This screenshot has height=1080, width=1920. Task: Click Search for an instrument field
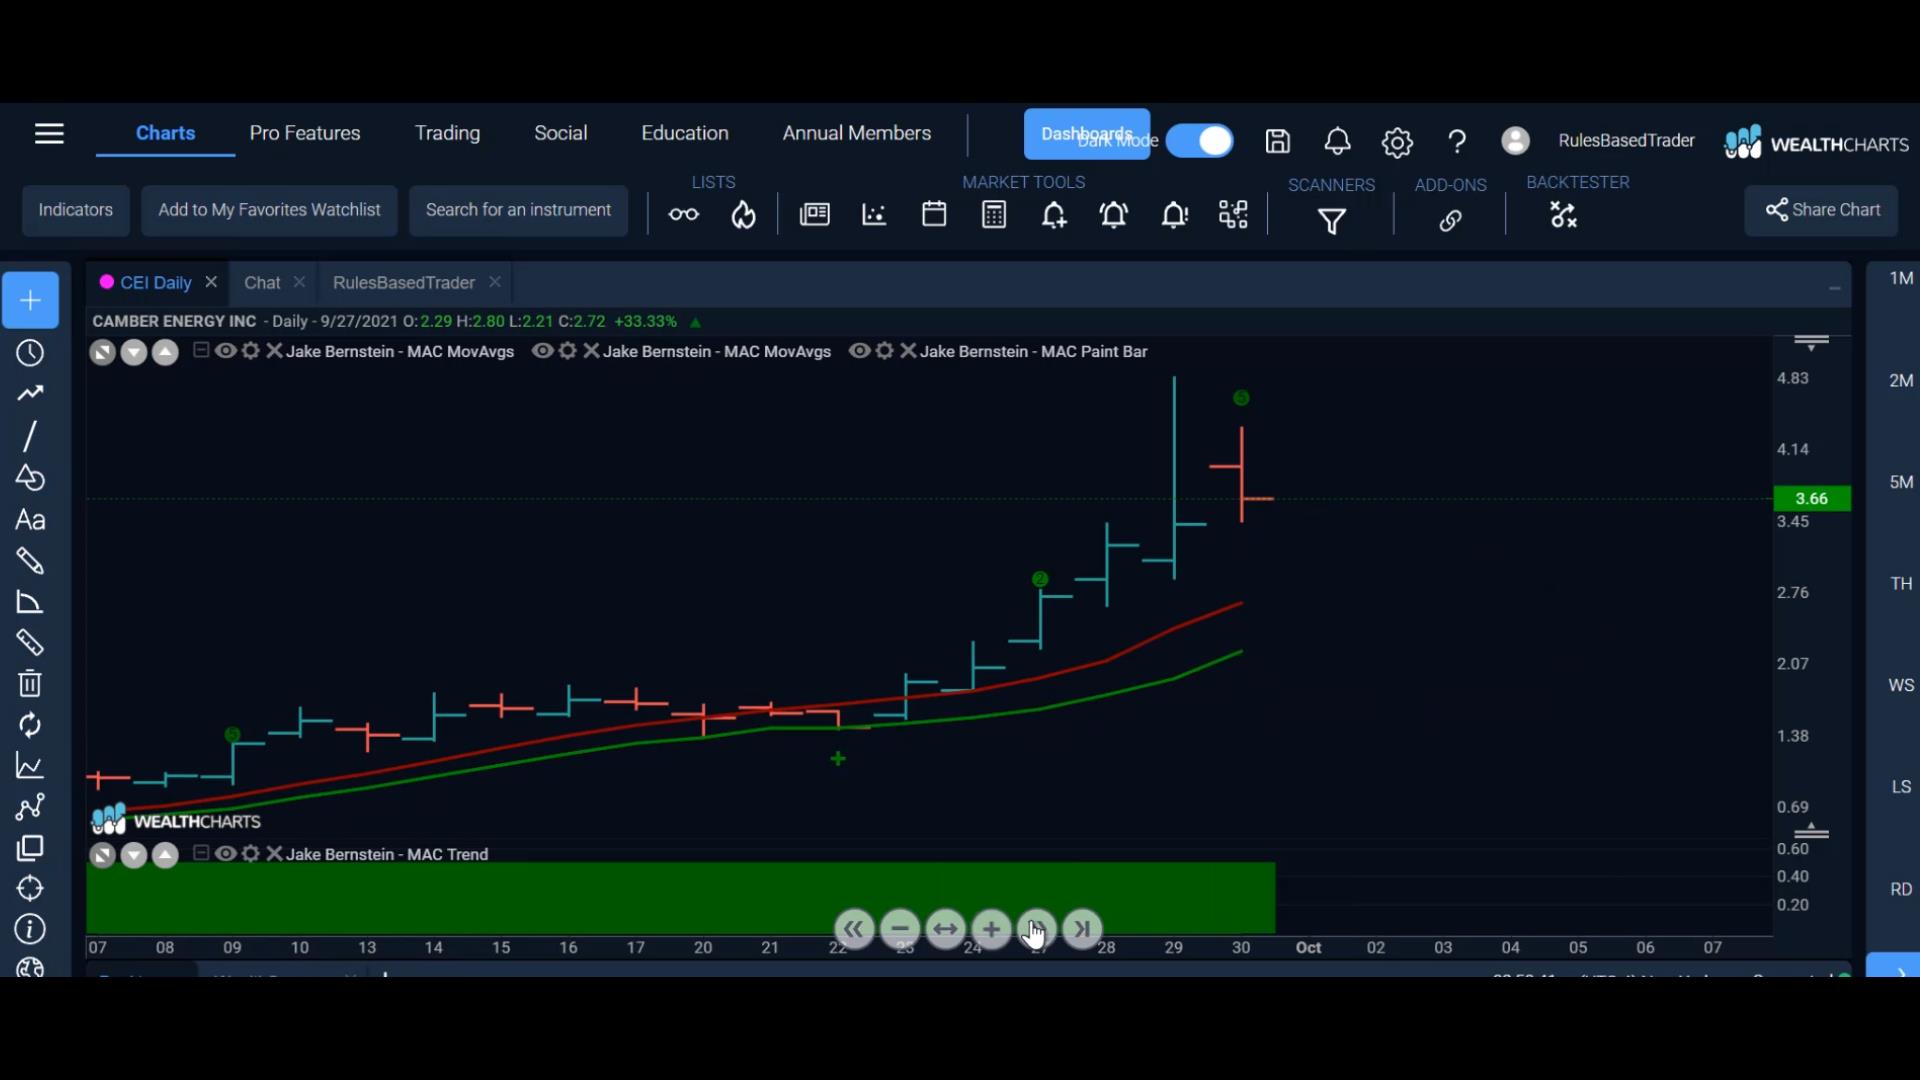518,210
